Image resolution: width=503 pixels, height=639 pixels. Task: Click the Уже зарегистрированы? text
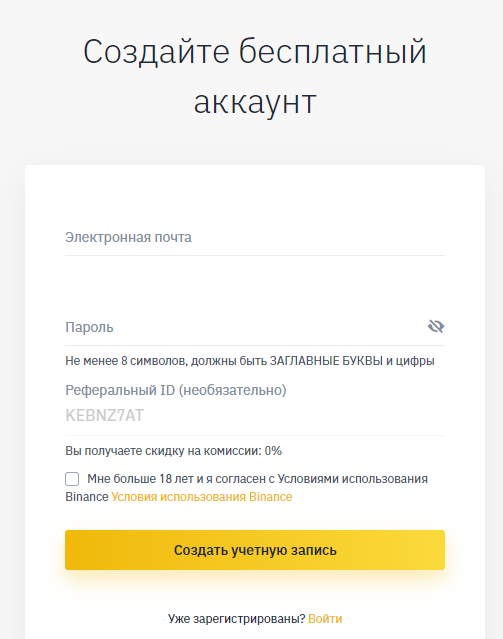[236, 619]
